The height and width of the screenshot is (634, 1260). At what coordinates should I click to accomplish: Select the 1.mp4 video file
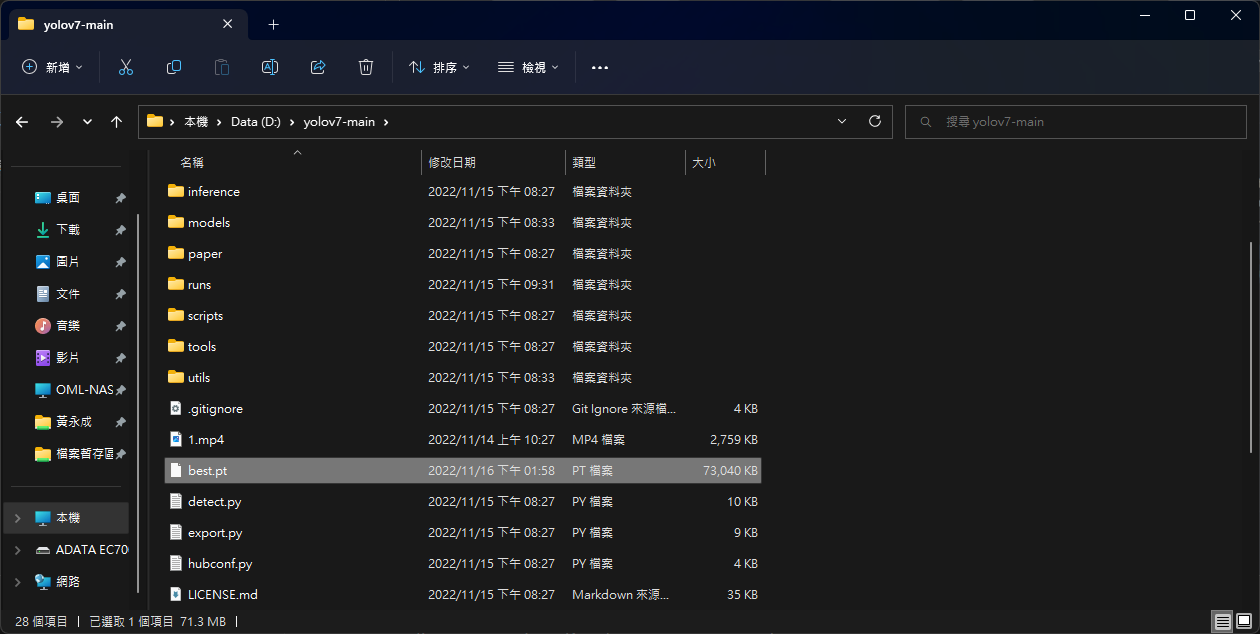coord(463,439)
